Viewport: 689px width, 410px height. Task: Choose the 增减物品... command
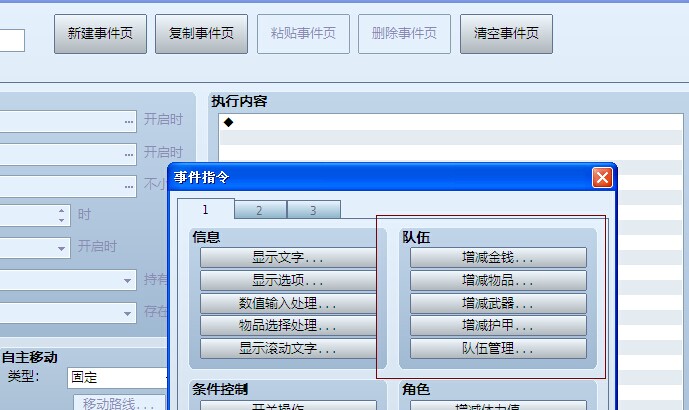click(x=498, y=280)
